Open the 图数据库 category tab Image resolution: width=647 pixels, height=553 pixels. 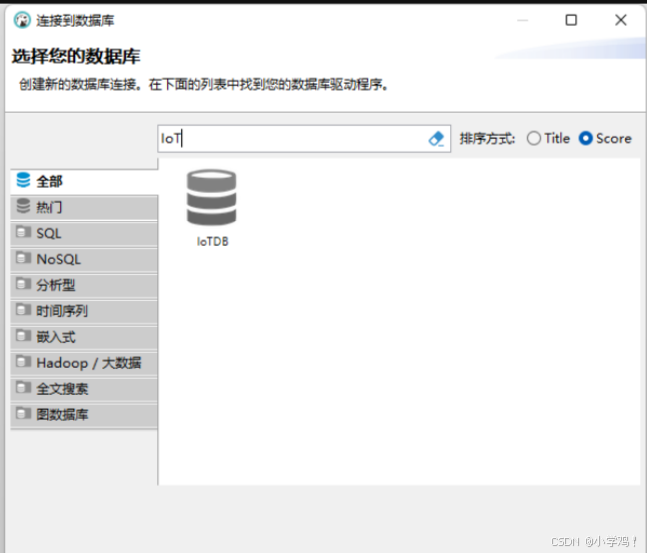tap(84, 414)
